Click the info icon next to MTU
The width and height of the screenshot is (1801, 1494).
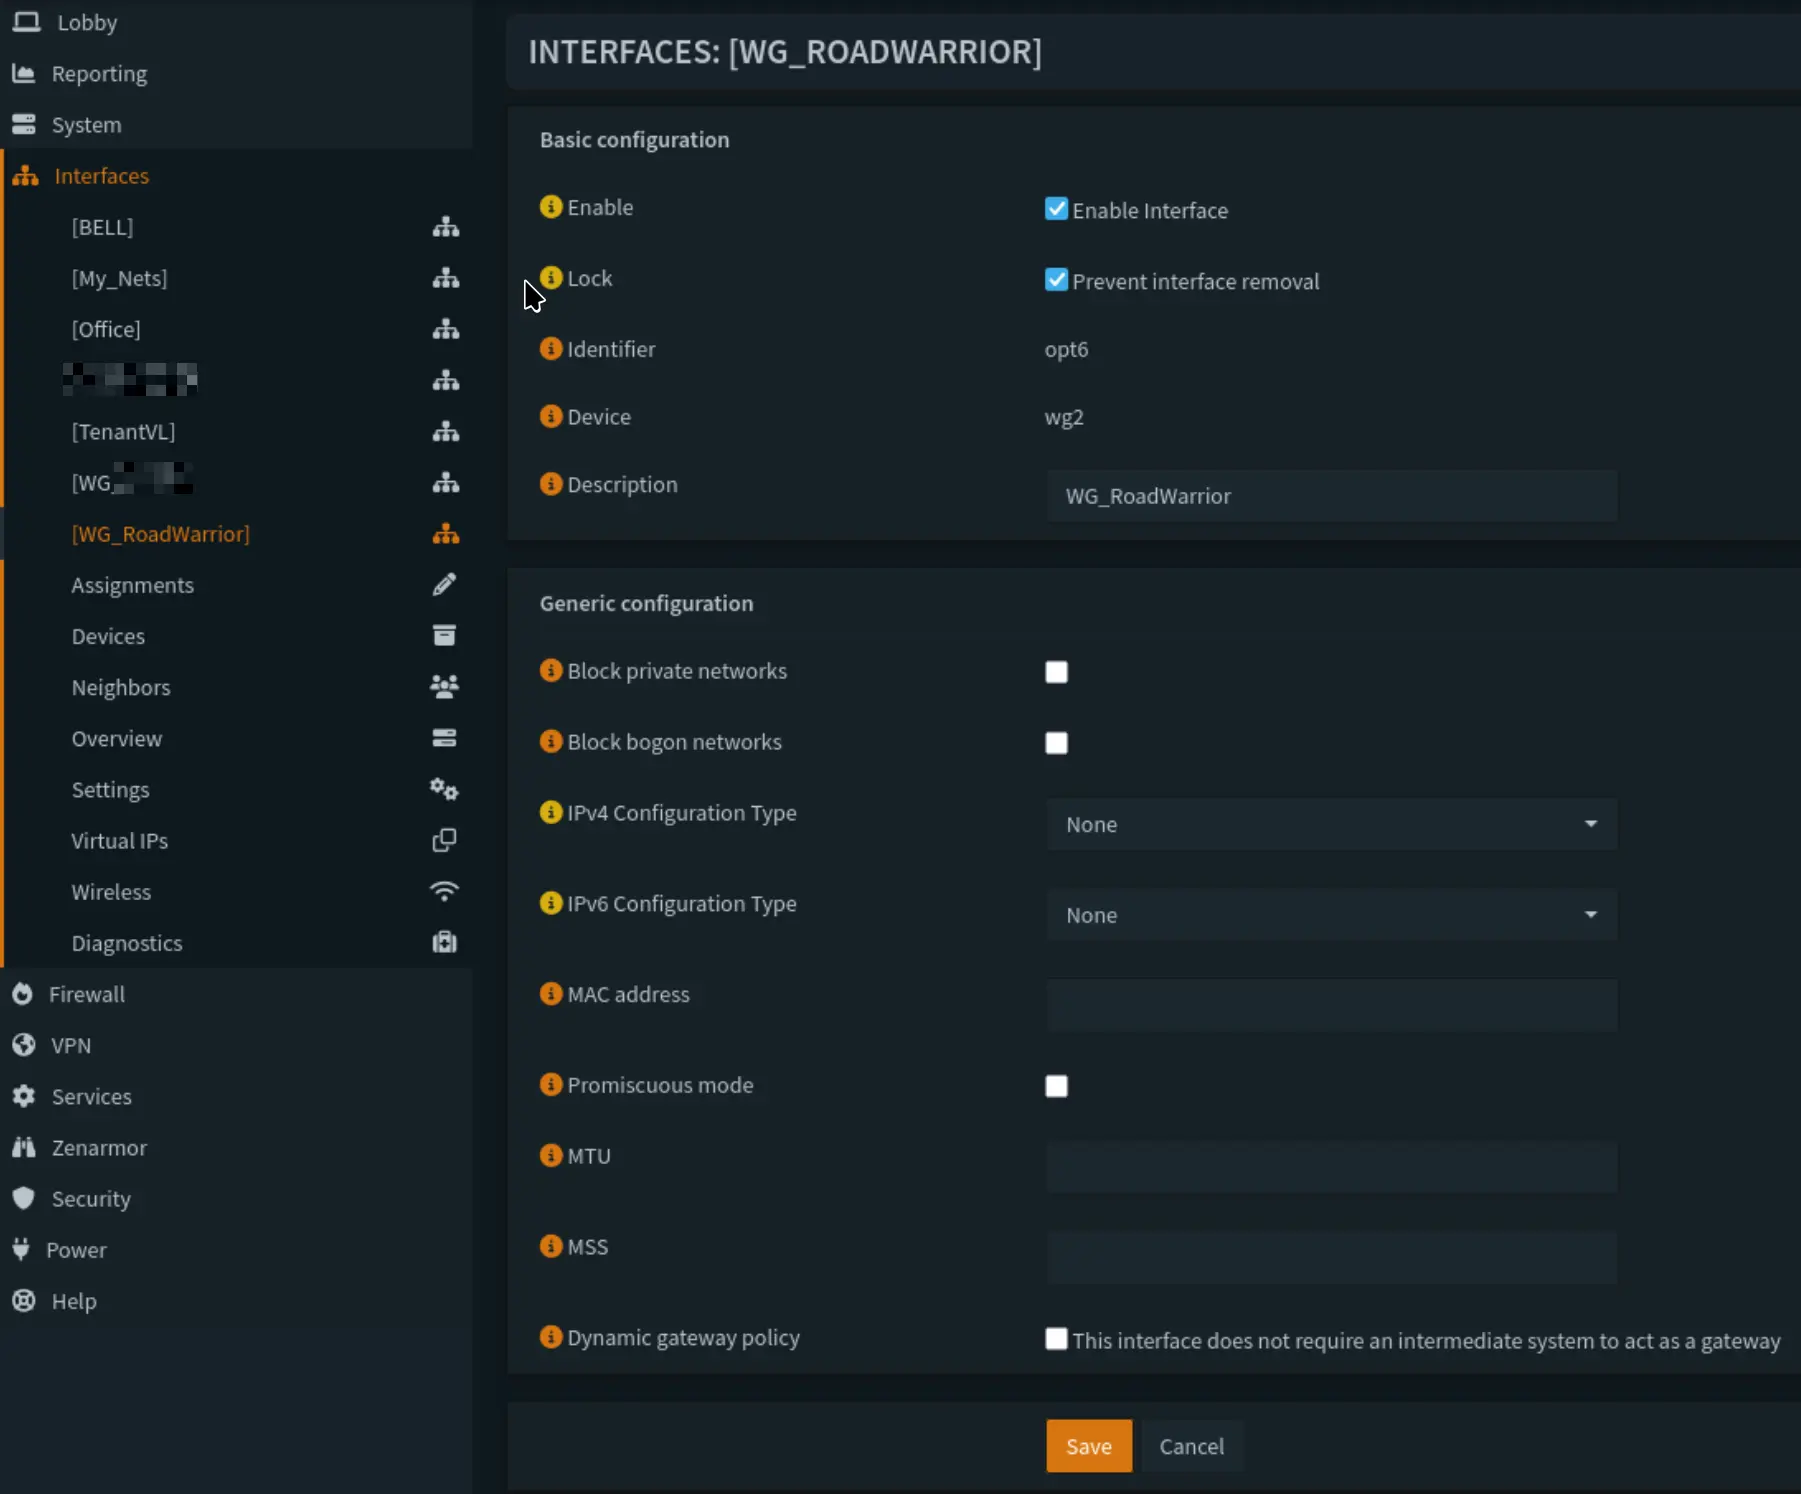(551, 1155)
